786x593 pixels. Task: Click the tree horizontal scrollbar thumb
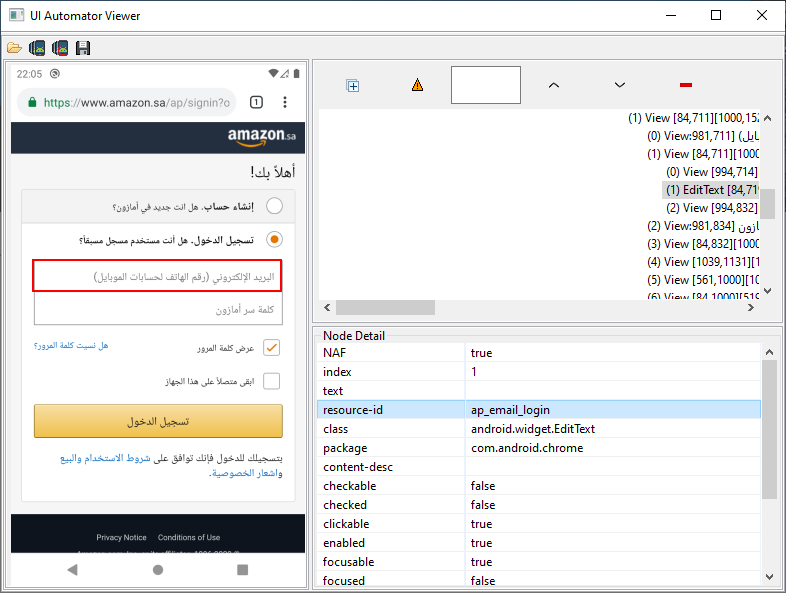point(385,307)
